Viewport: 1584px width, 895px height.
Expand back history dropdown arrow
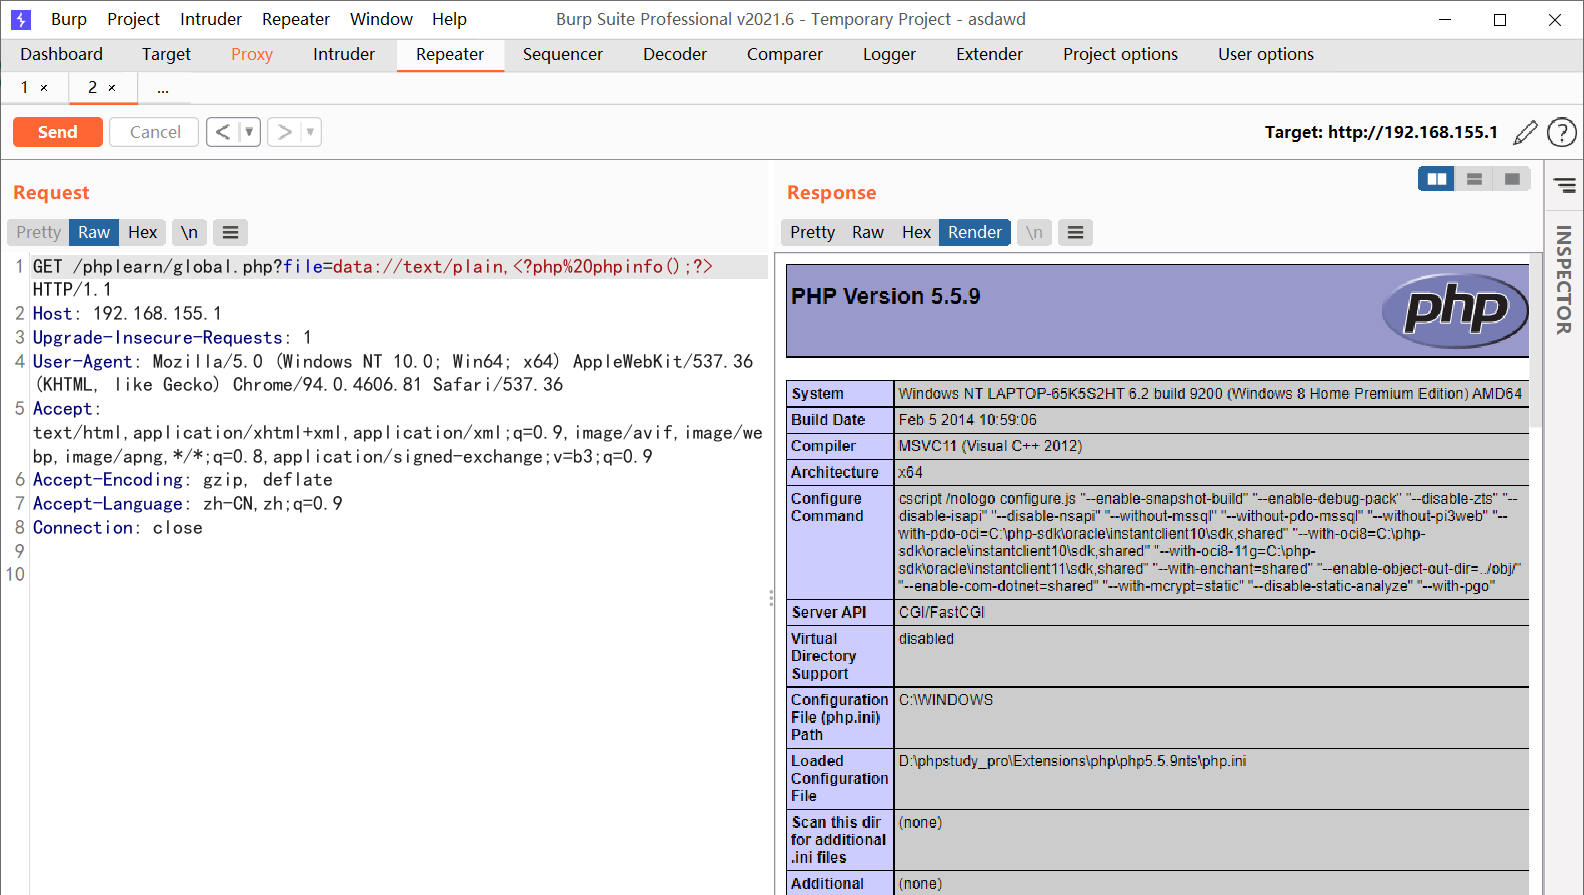[249, 132]
